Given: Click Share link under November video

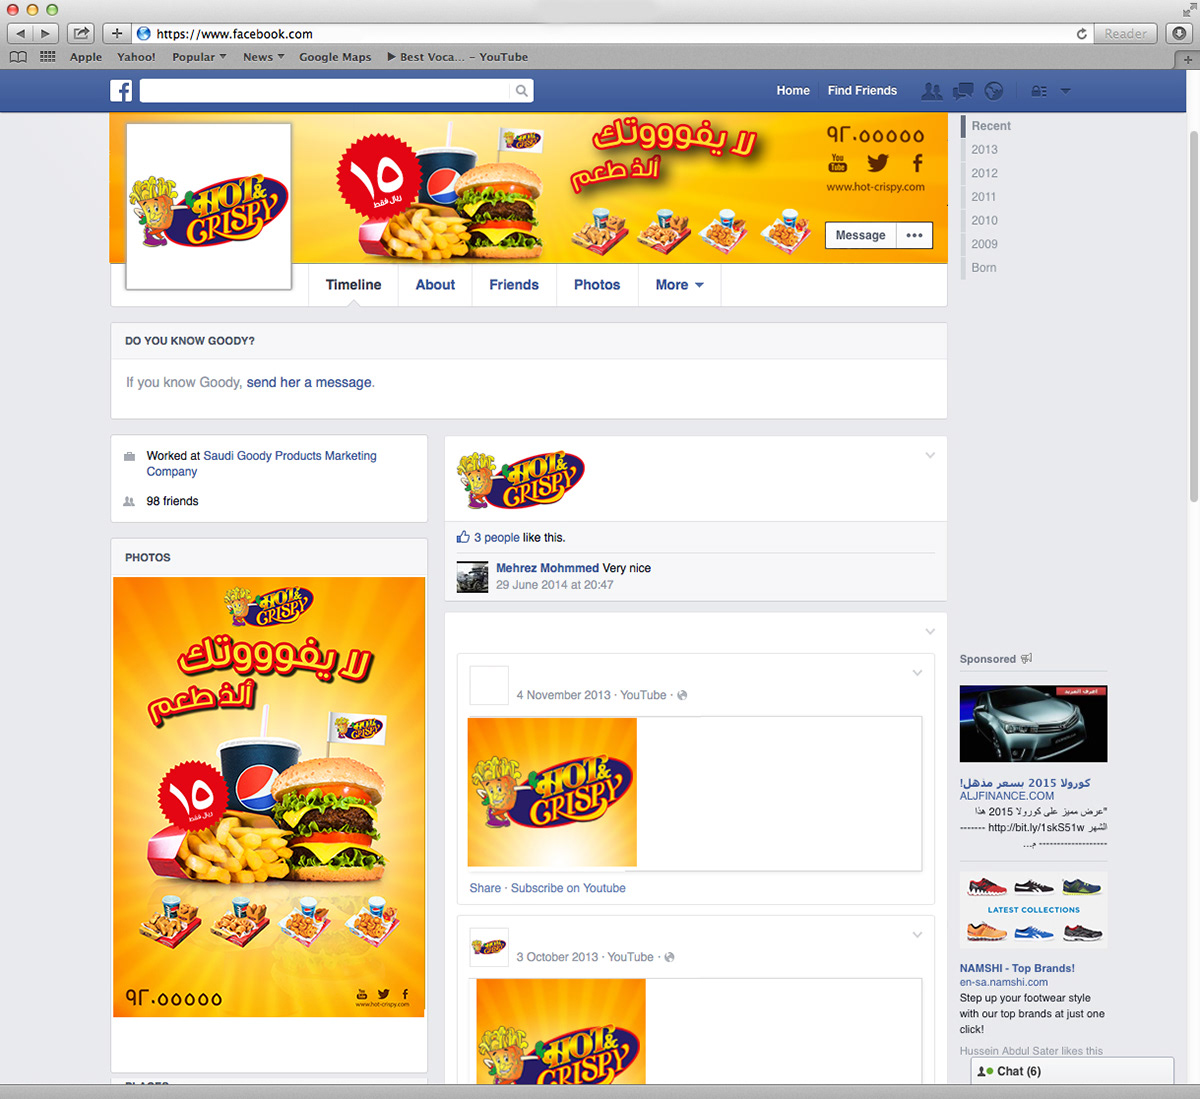Looking at the screenshot, I should 485,888.
